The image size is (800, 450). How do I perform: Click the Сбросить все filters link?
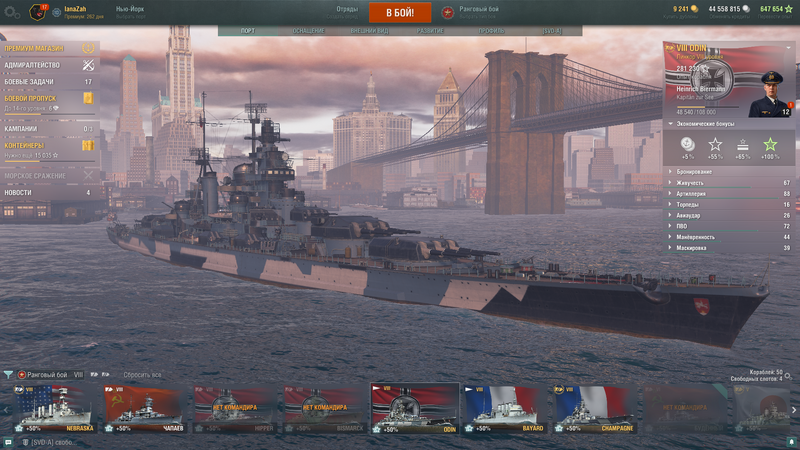[142, 375]
